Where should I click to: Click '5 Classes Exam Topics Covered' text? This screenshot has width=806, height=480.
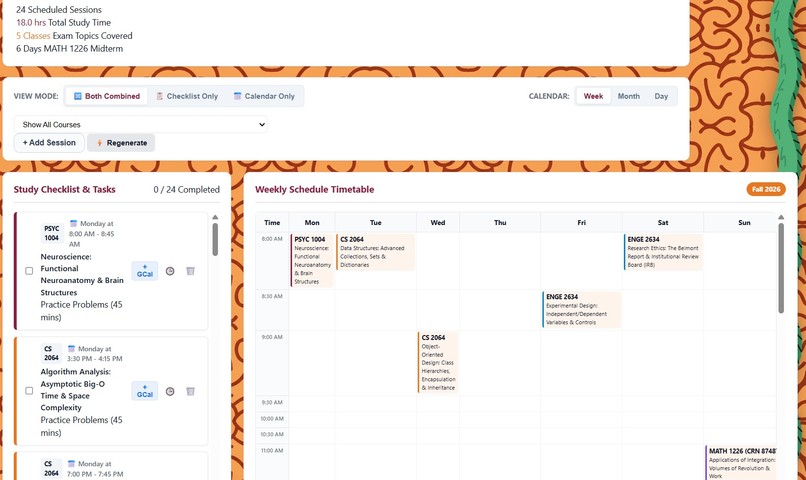click(x=74, y=35)
